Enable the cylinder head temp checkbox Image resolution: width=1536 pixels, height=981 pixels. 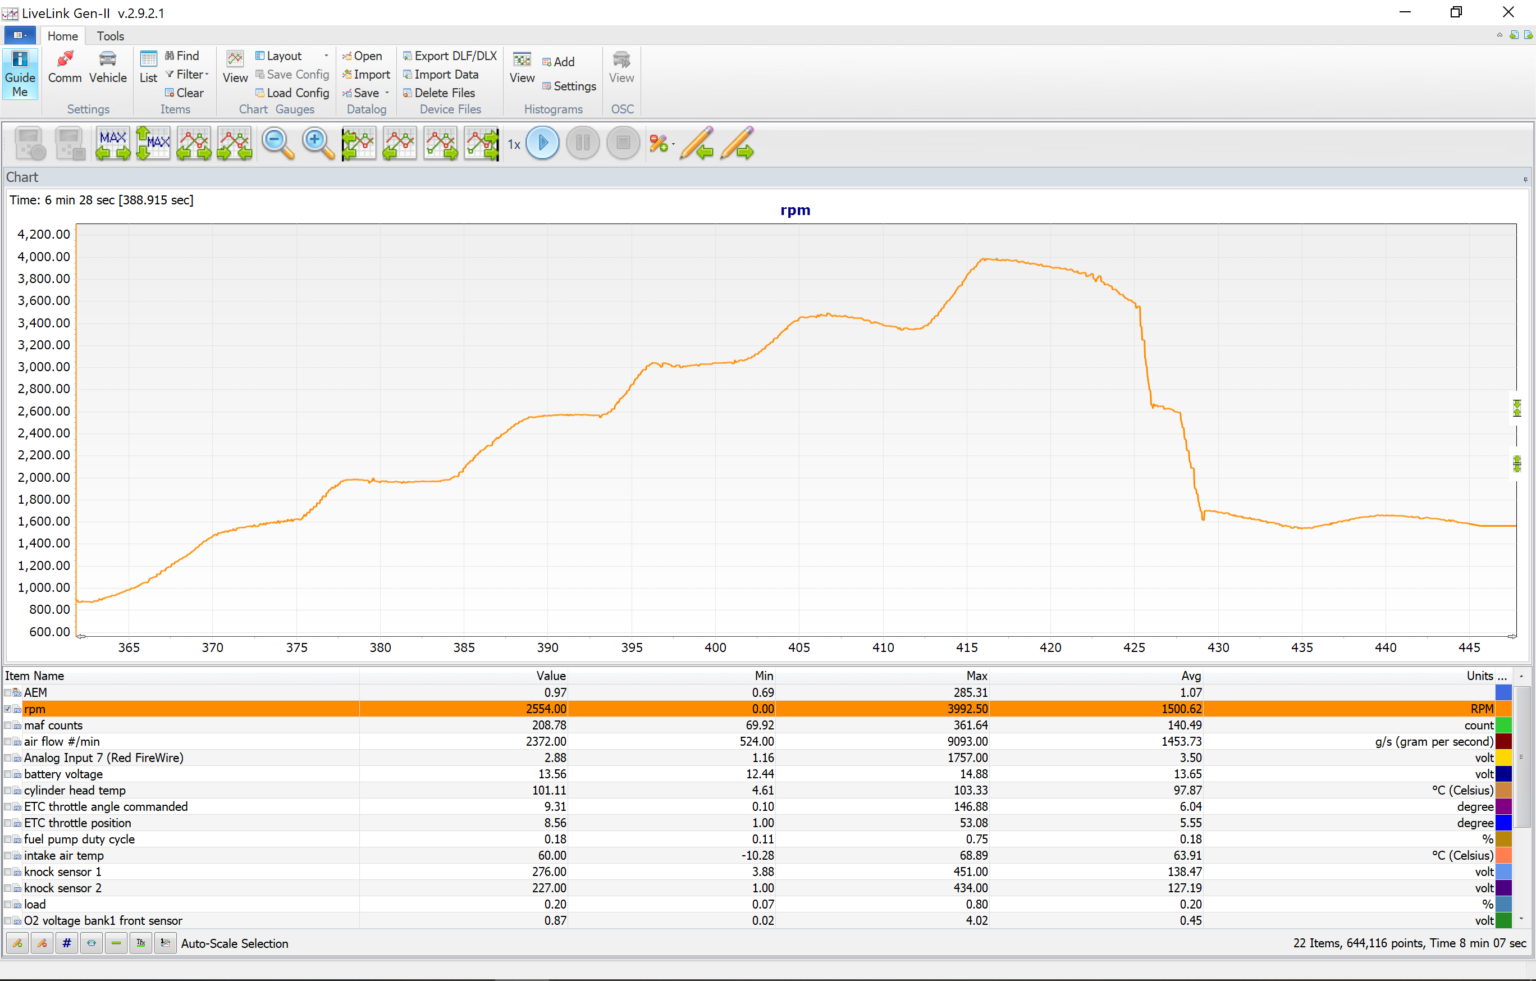pyautogui.click(x=8, y=791)
